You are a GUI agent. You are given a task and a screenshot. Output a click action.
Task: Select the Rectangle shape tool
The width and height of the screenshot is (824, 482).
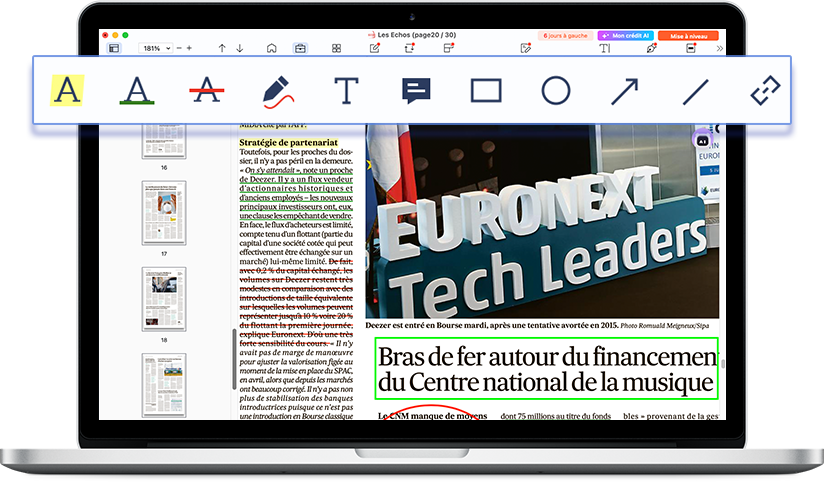tap(486, 90)
